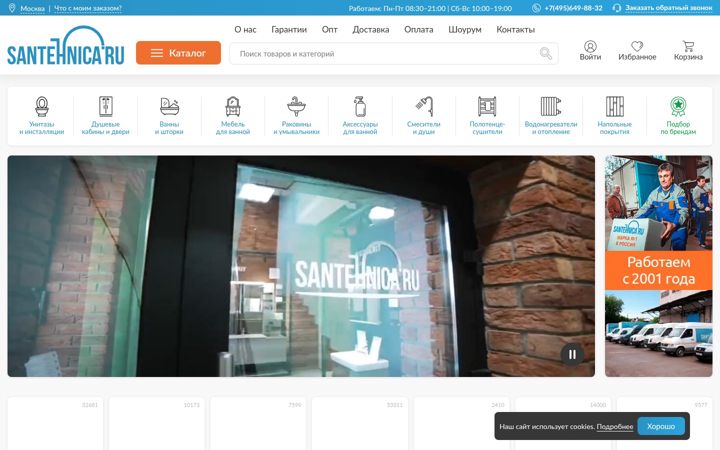Pause the showroom video banner
Viewport: 720px width, 450px height.
[x=572, y=354]
